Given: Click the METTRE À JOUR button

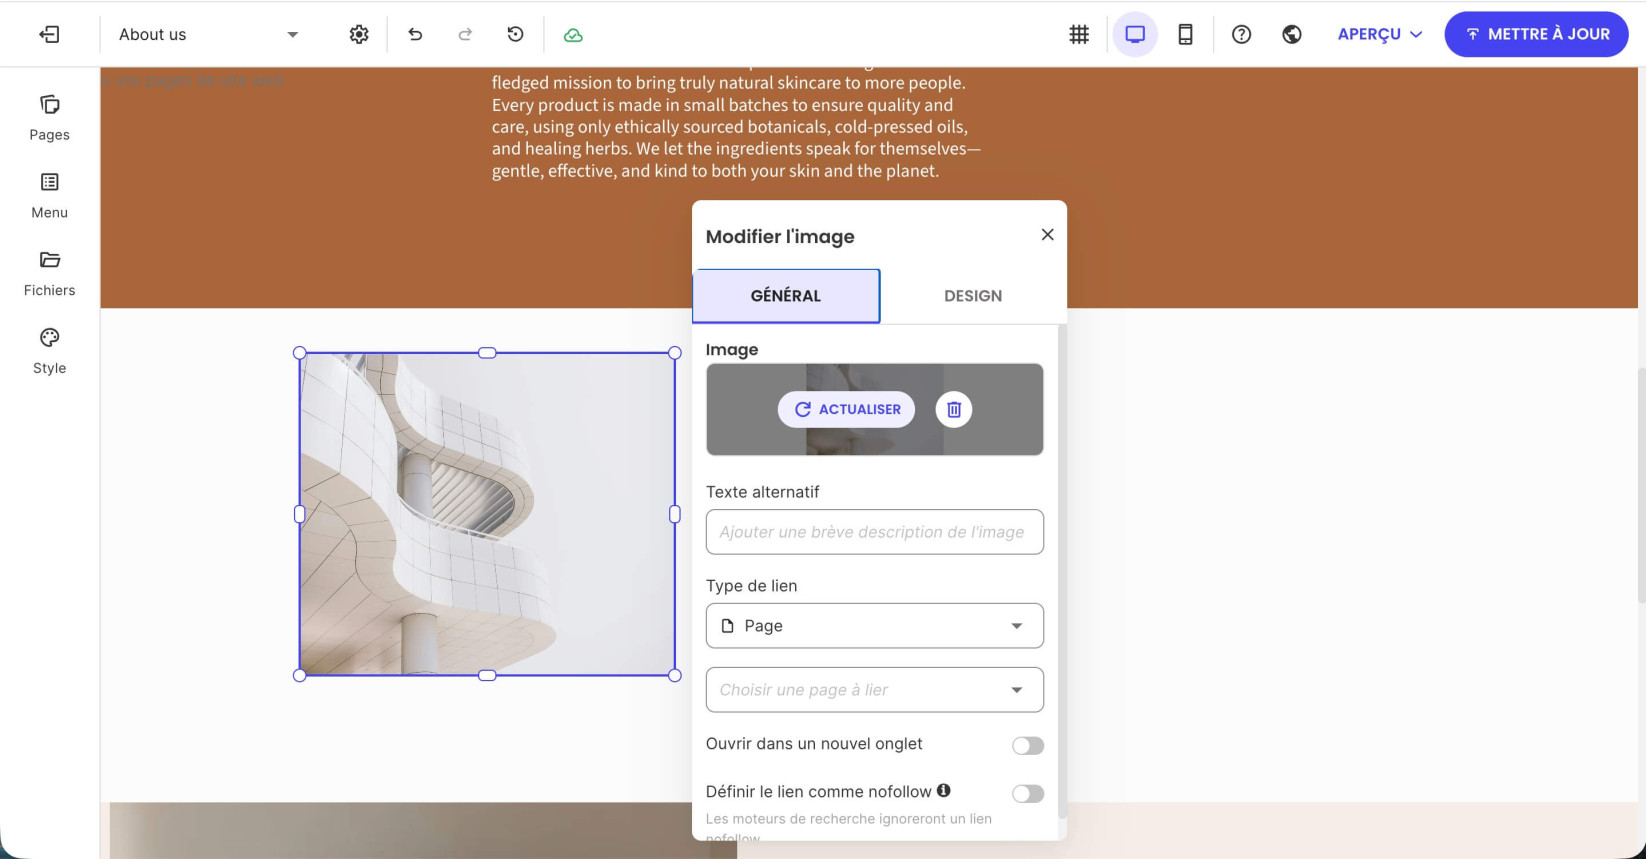Looking at the screenshot, I should [1536, 34].
